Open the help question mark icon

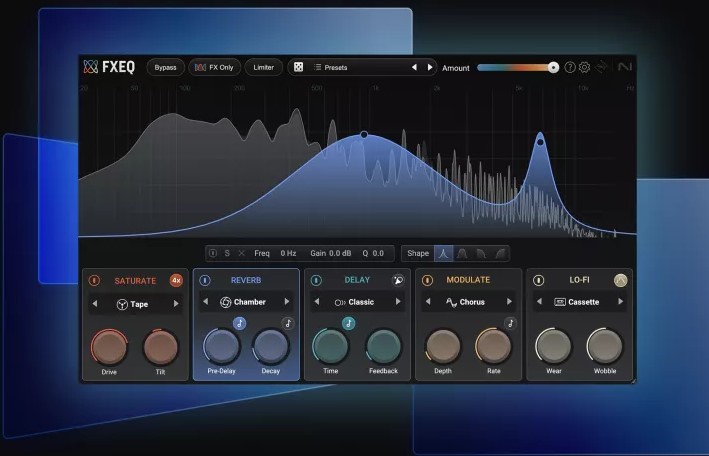tap(570, 67)
